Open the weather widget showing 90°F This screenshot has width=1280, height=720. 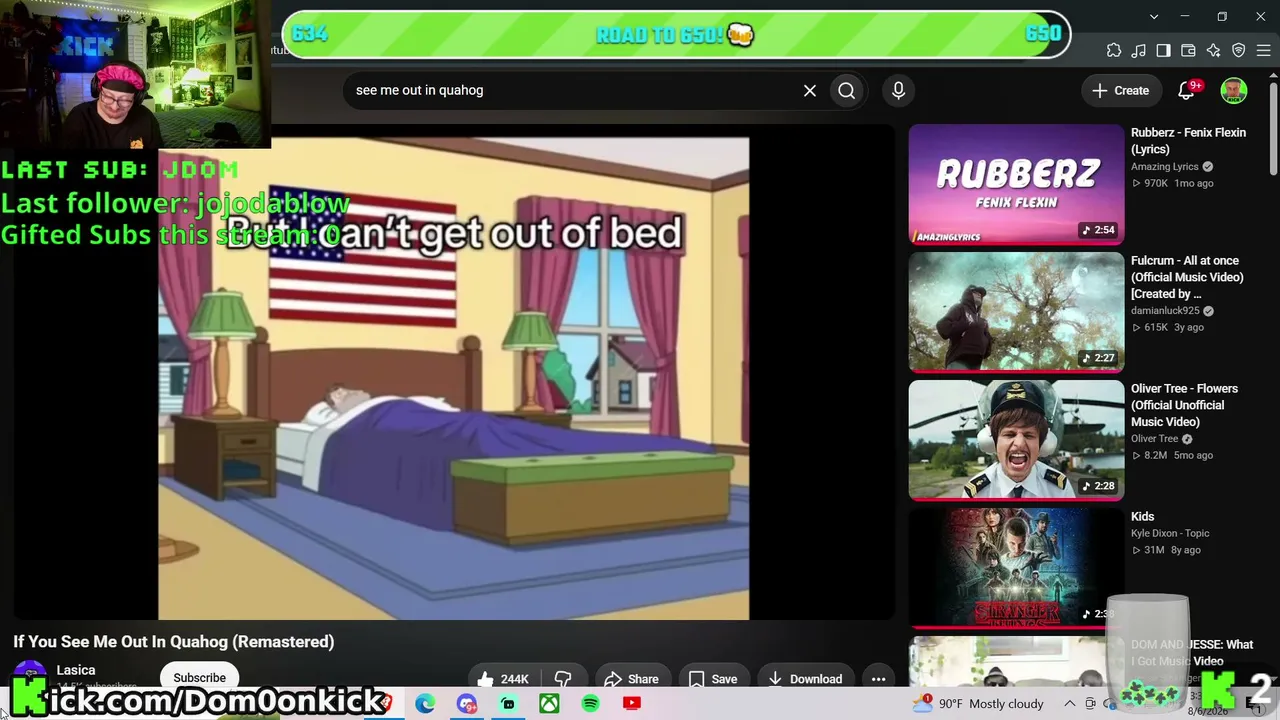(979, 704)
